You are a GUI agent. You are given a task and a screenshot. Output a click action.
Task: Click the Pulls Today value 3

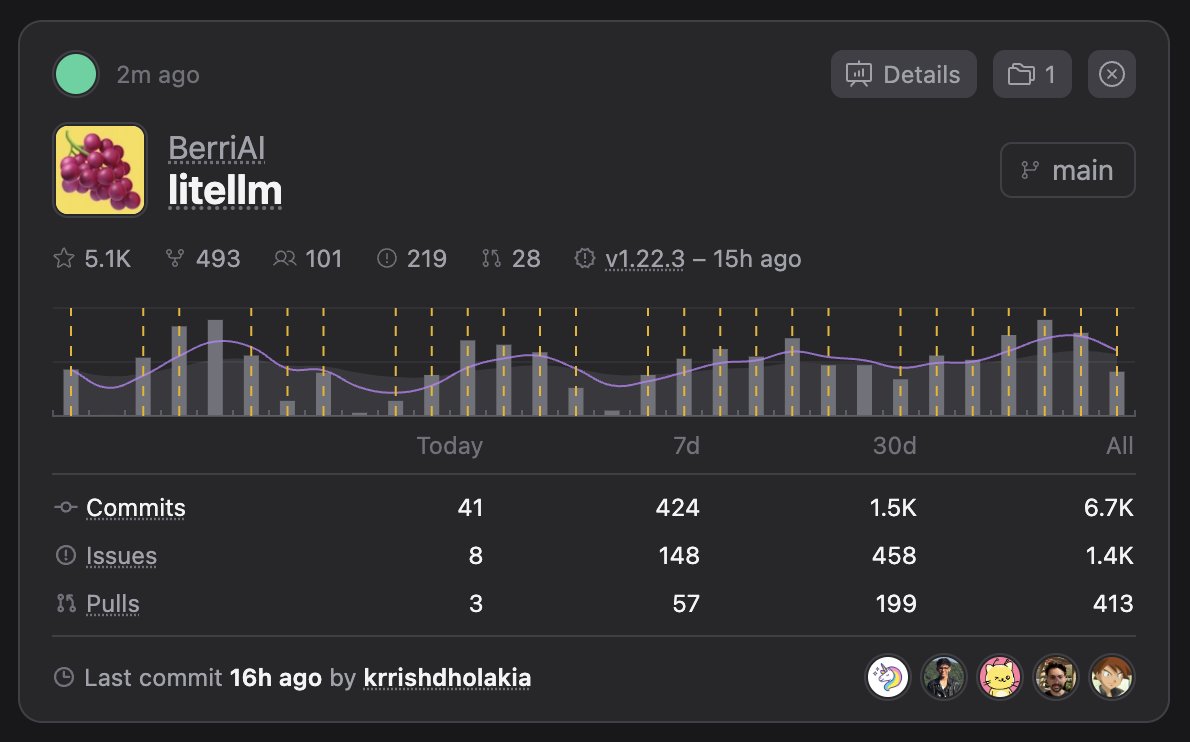(476, 604)
